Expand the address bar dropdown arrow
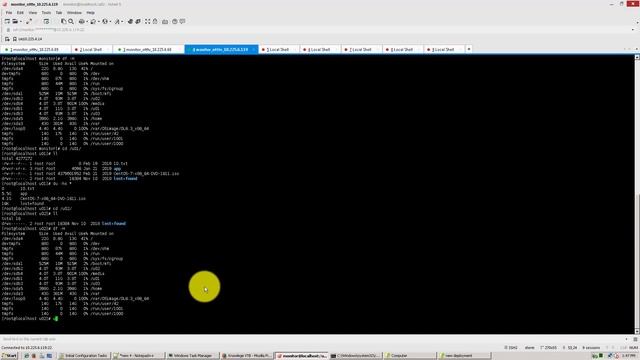 [633, 30]
